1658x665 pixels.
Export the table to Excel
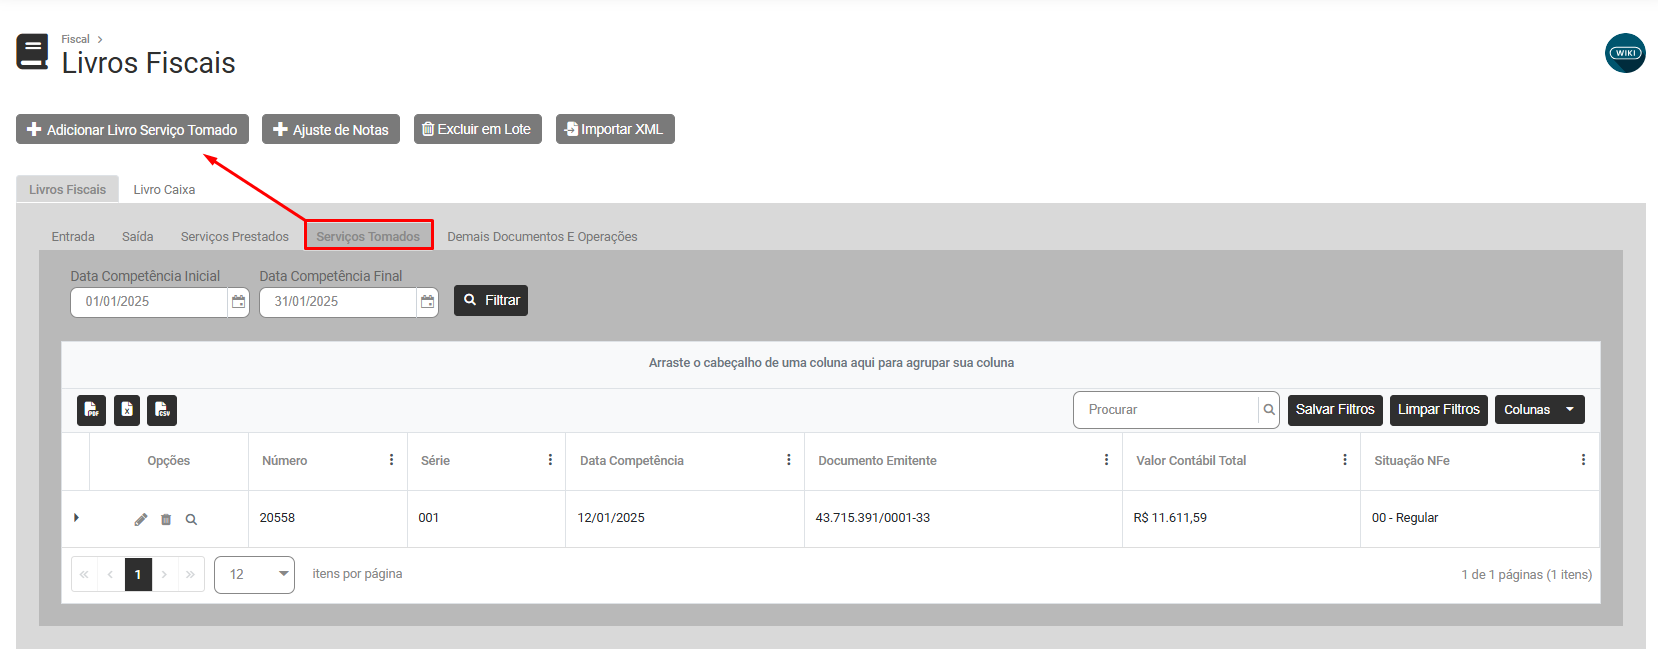pyautogui.click(x=127, y=410)
